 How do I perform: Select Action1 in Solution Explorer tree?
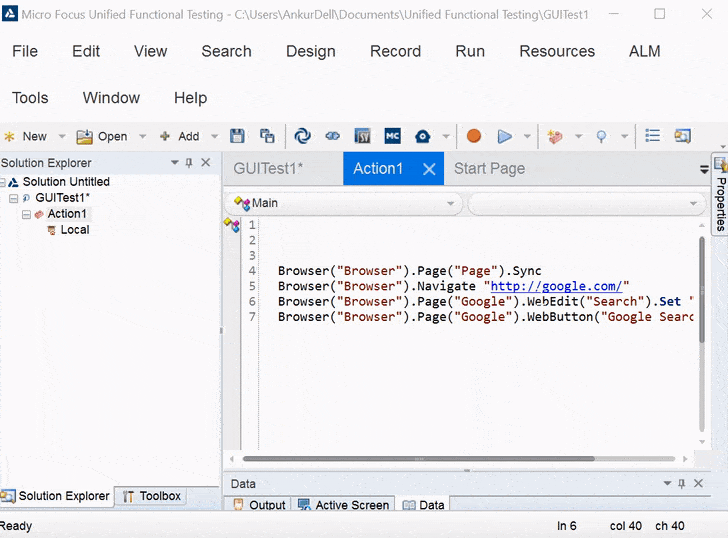tap(67, 214)
